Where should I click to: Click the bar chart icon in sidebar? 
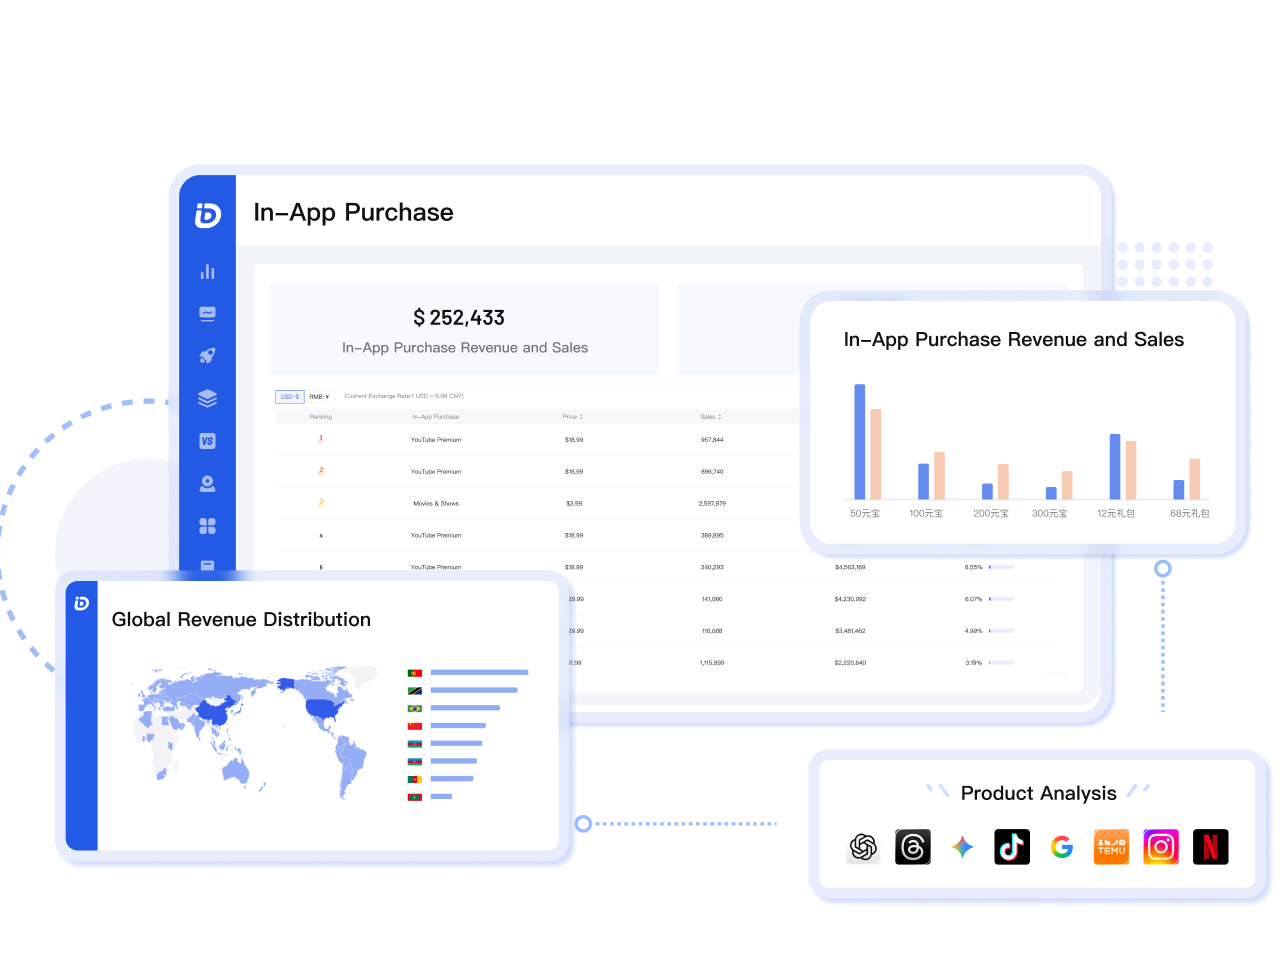(207, 272)
